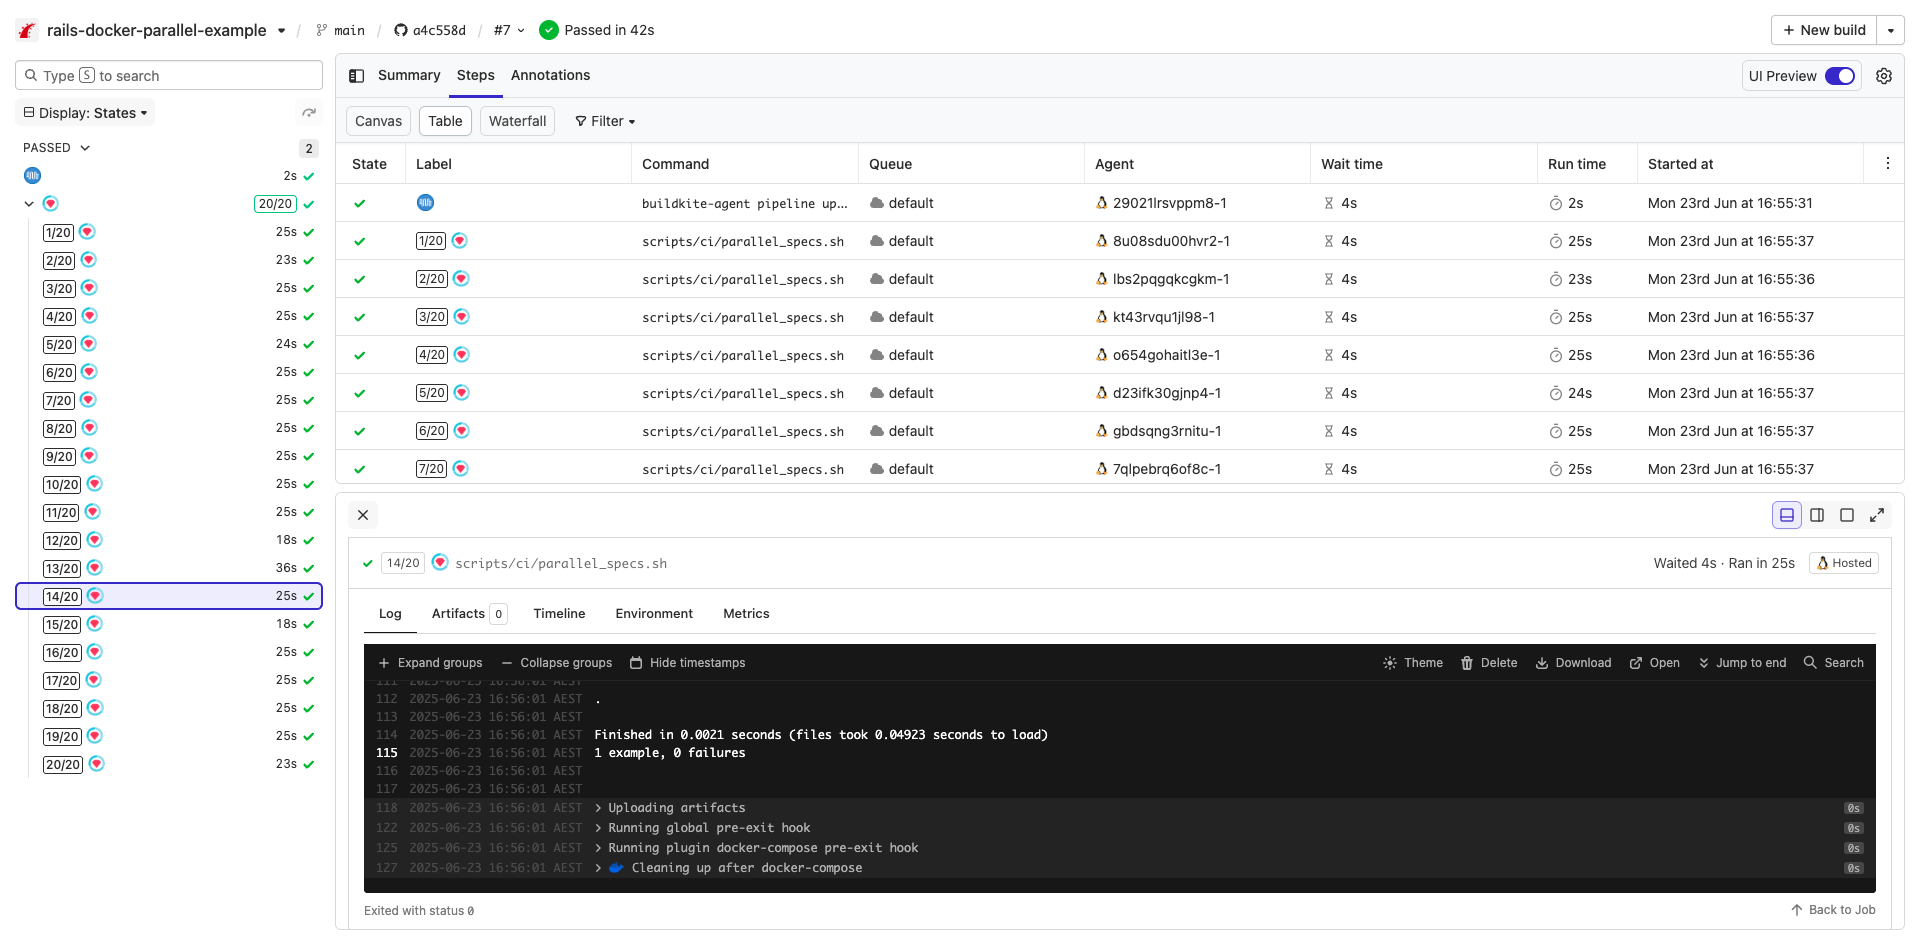Sort by Run time column header
The image size is (1914, 942).
tap(1576, 164)
